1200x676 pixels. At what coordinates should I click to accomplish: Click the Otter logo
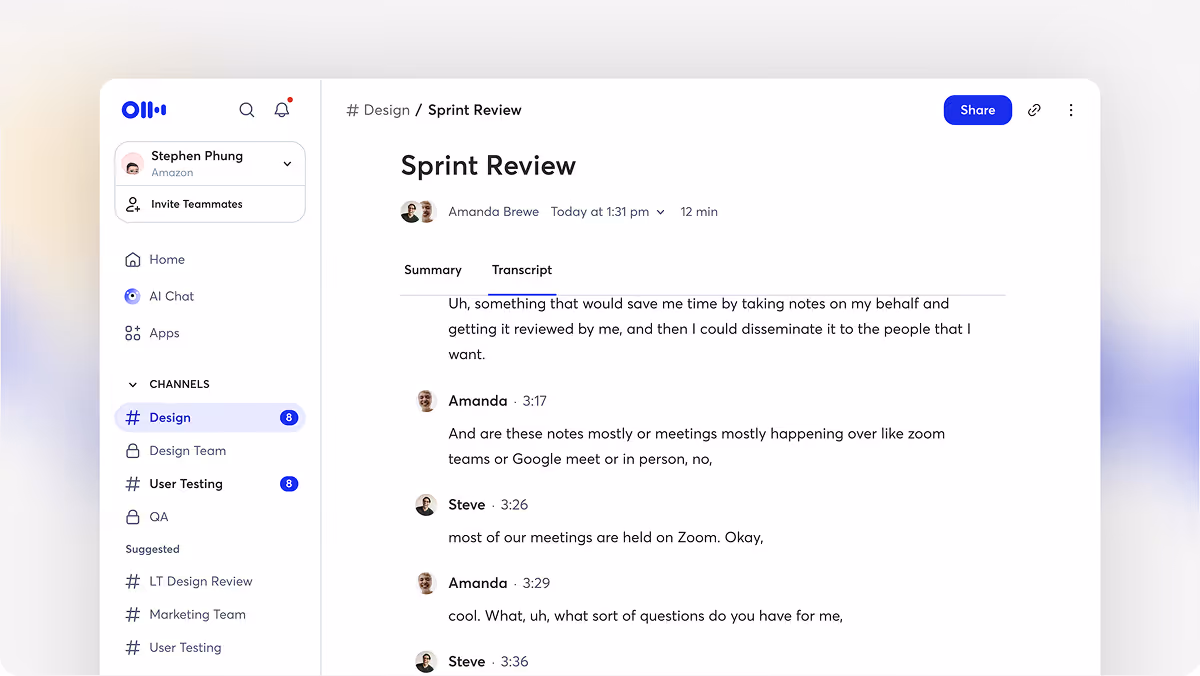144,110
